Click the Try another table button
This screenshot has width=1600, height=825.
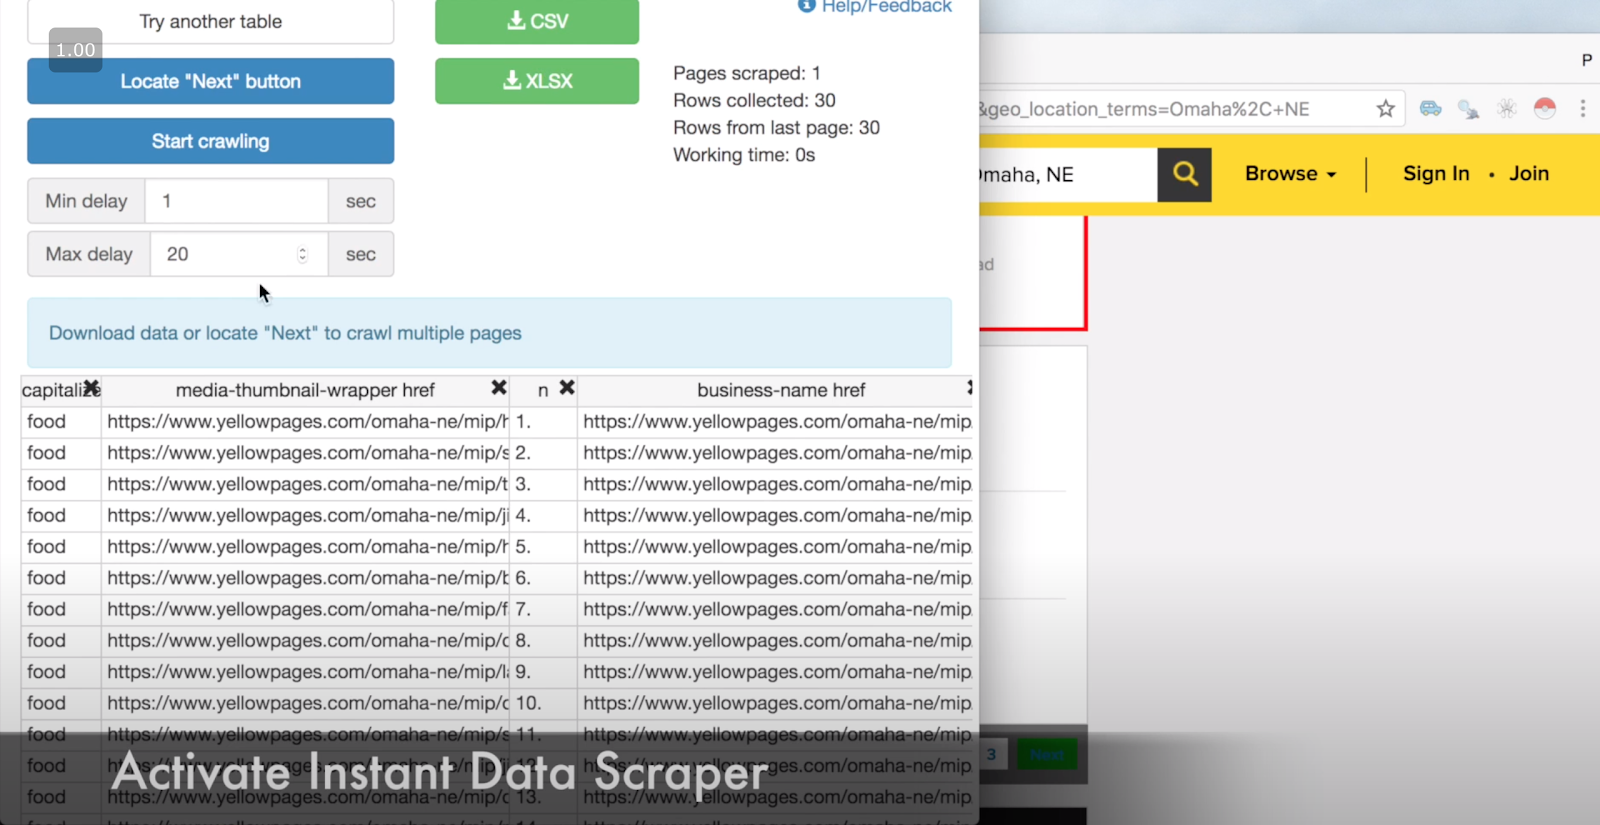click(210, 21)
